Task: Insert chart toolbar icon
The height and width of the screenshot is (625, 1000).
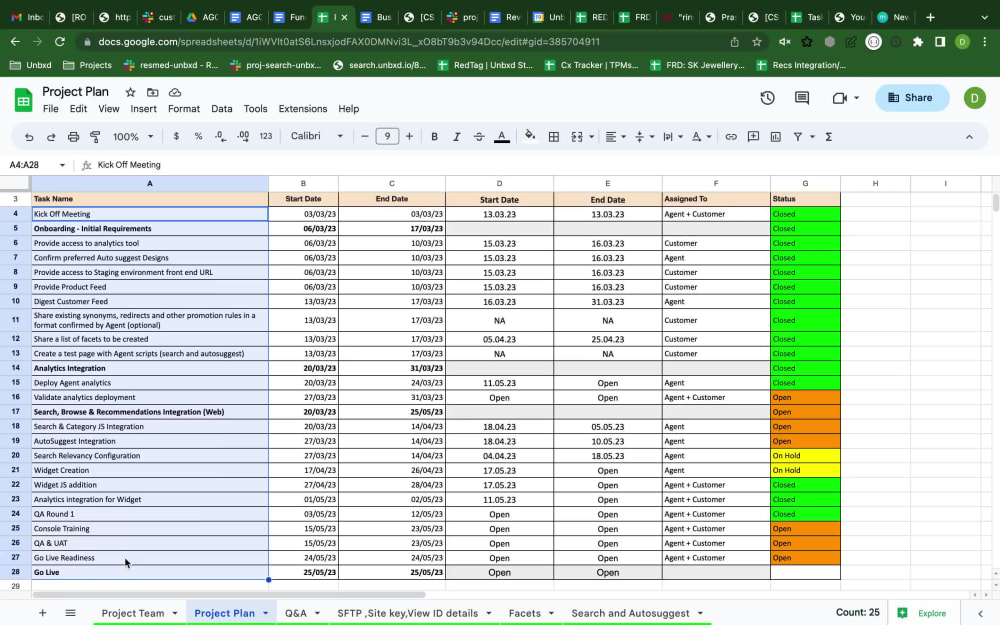Action: pyautogui.click(x=776, y=136)
